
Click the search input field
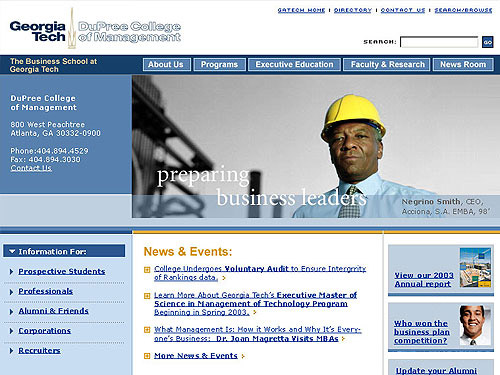click(x=439, y=42)
